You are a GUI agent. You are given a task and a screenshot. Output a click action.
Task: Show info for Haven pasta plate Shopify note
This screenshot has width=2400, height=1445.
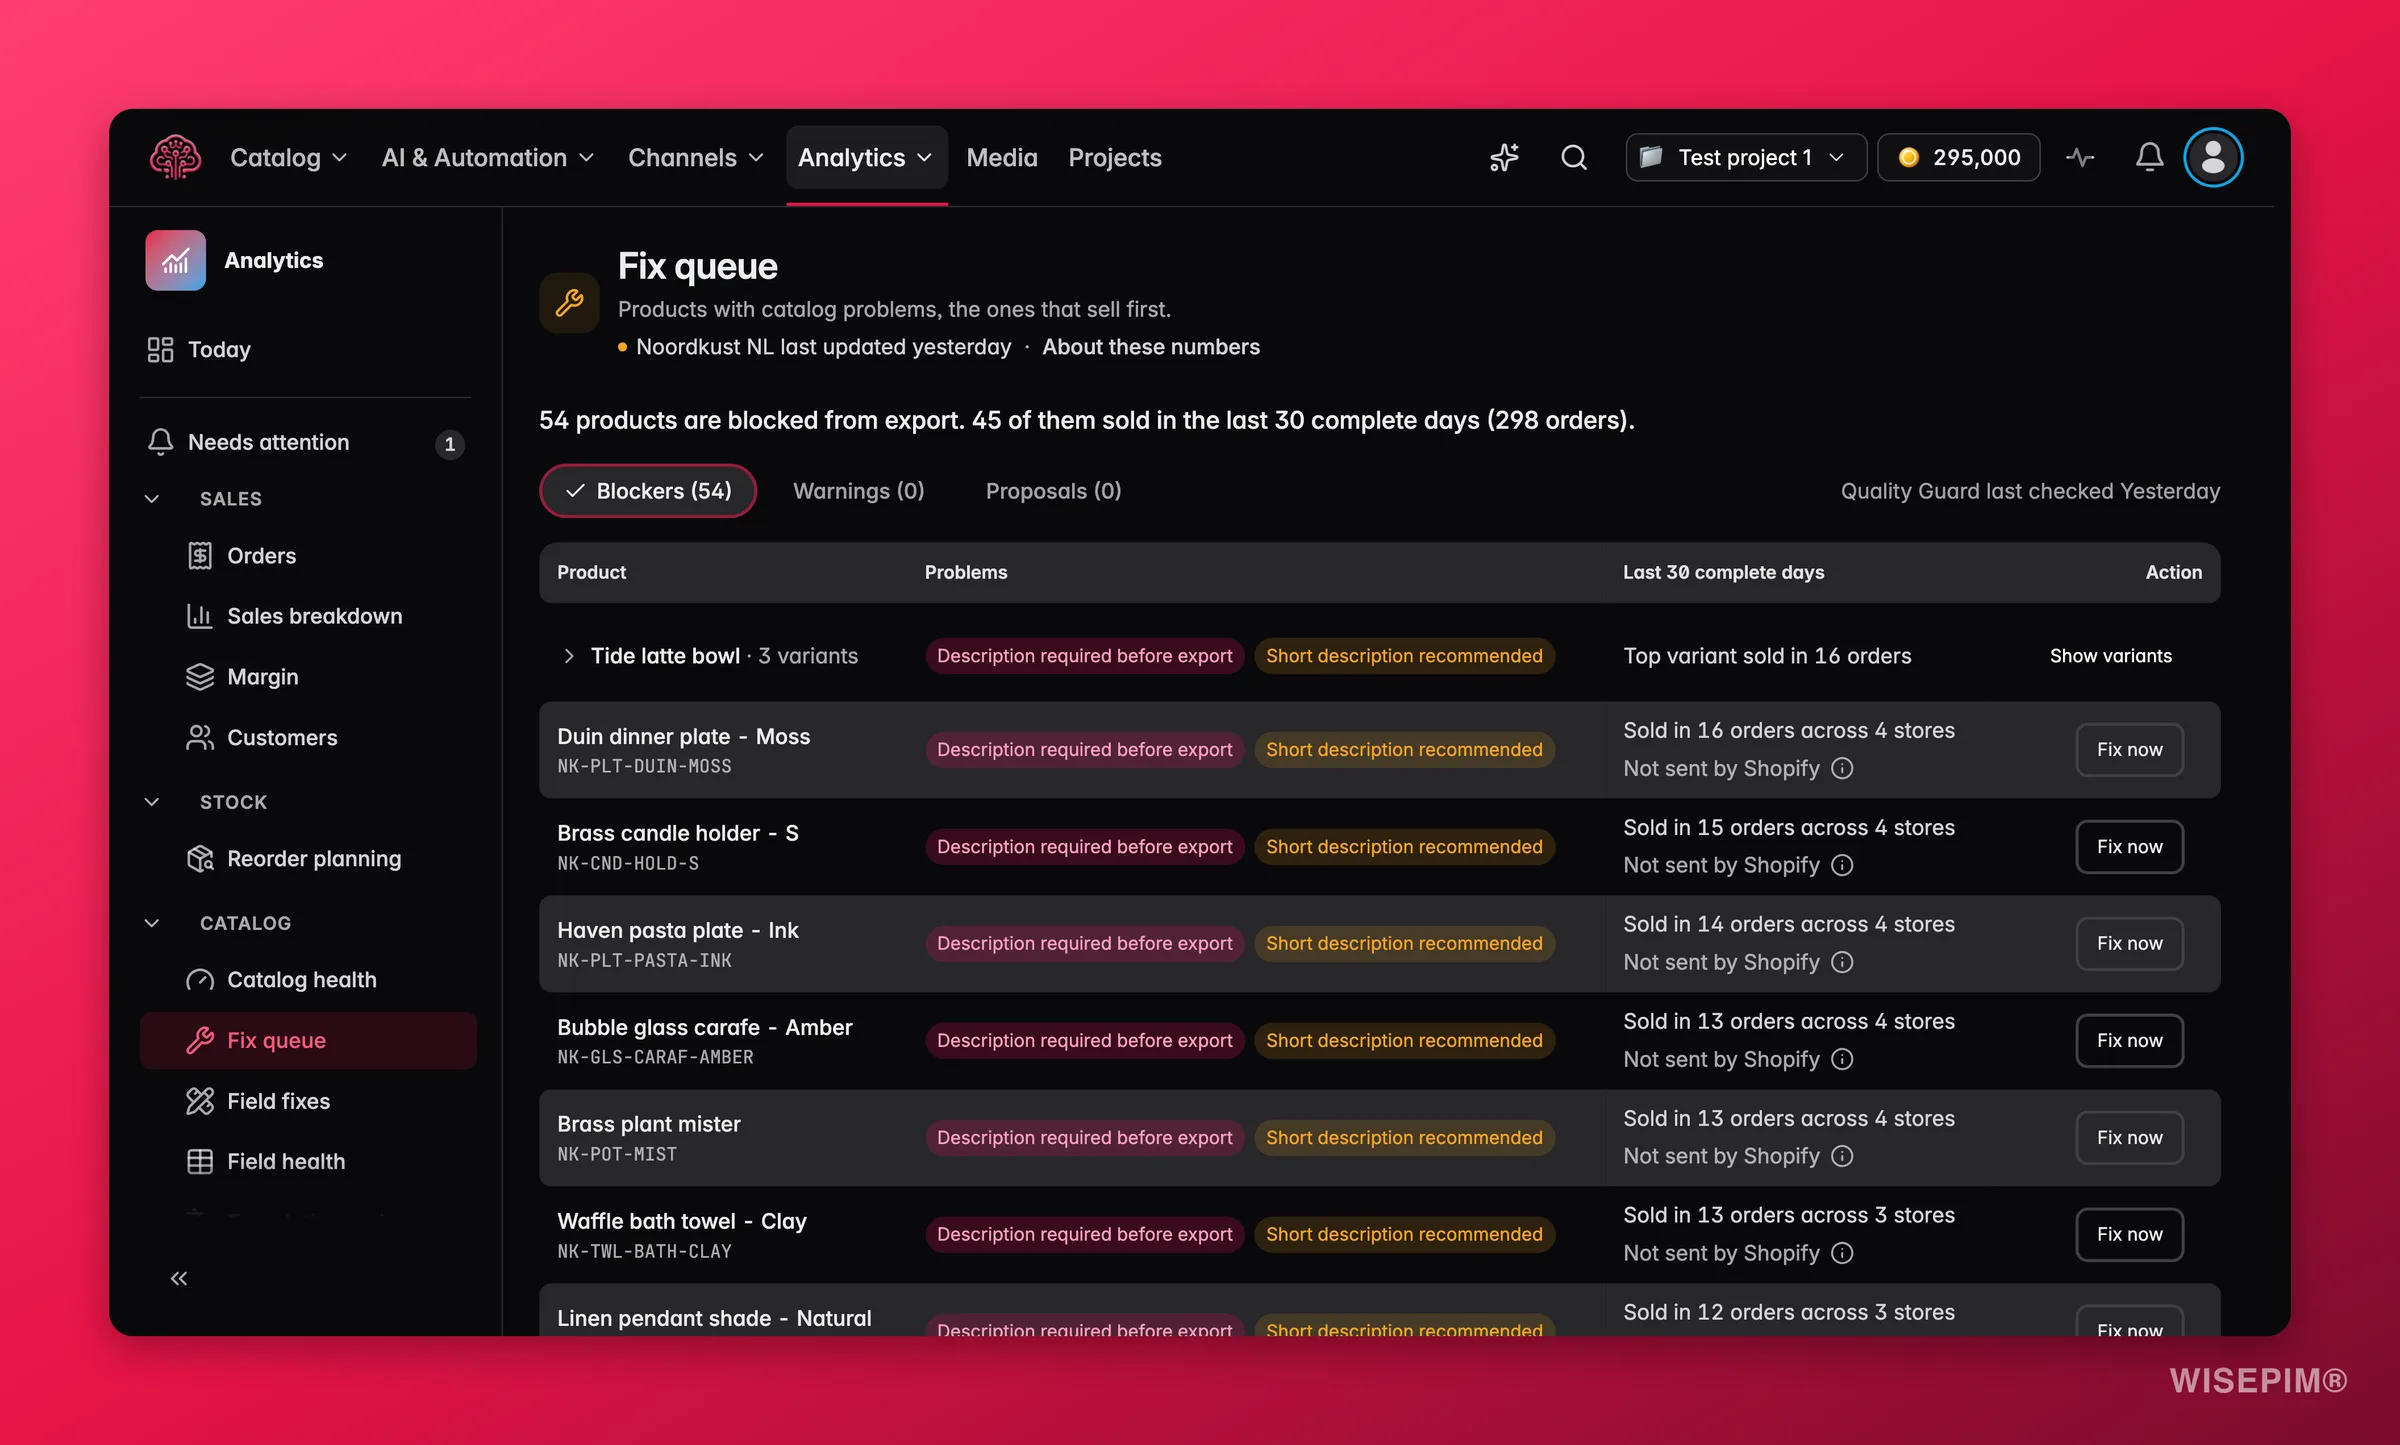(1842, 962)
